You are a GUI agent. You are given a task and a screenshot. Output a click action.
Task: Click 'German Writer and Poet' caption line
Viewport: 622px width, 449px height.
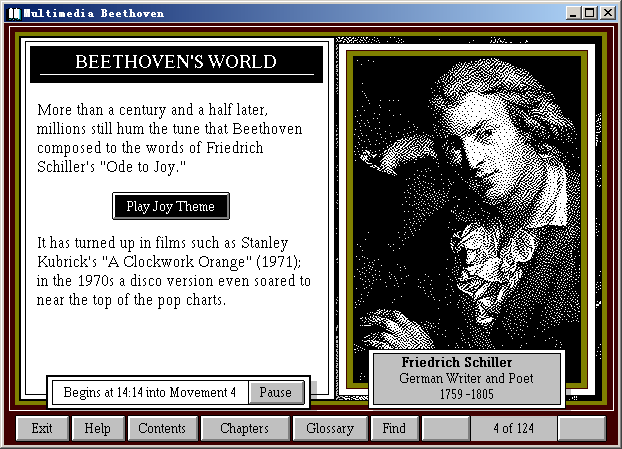click(x=466, y=378)
